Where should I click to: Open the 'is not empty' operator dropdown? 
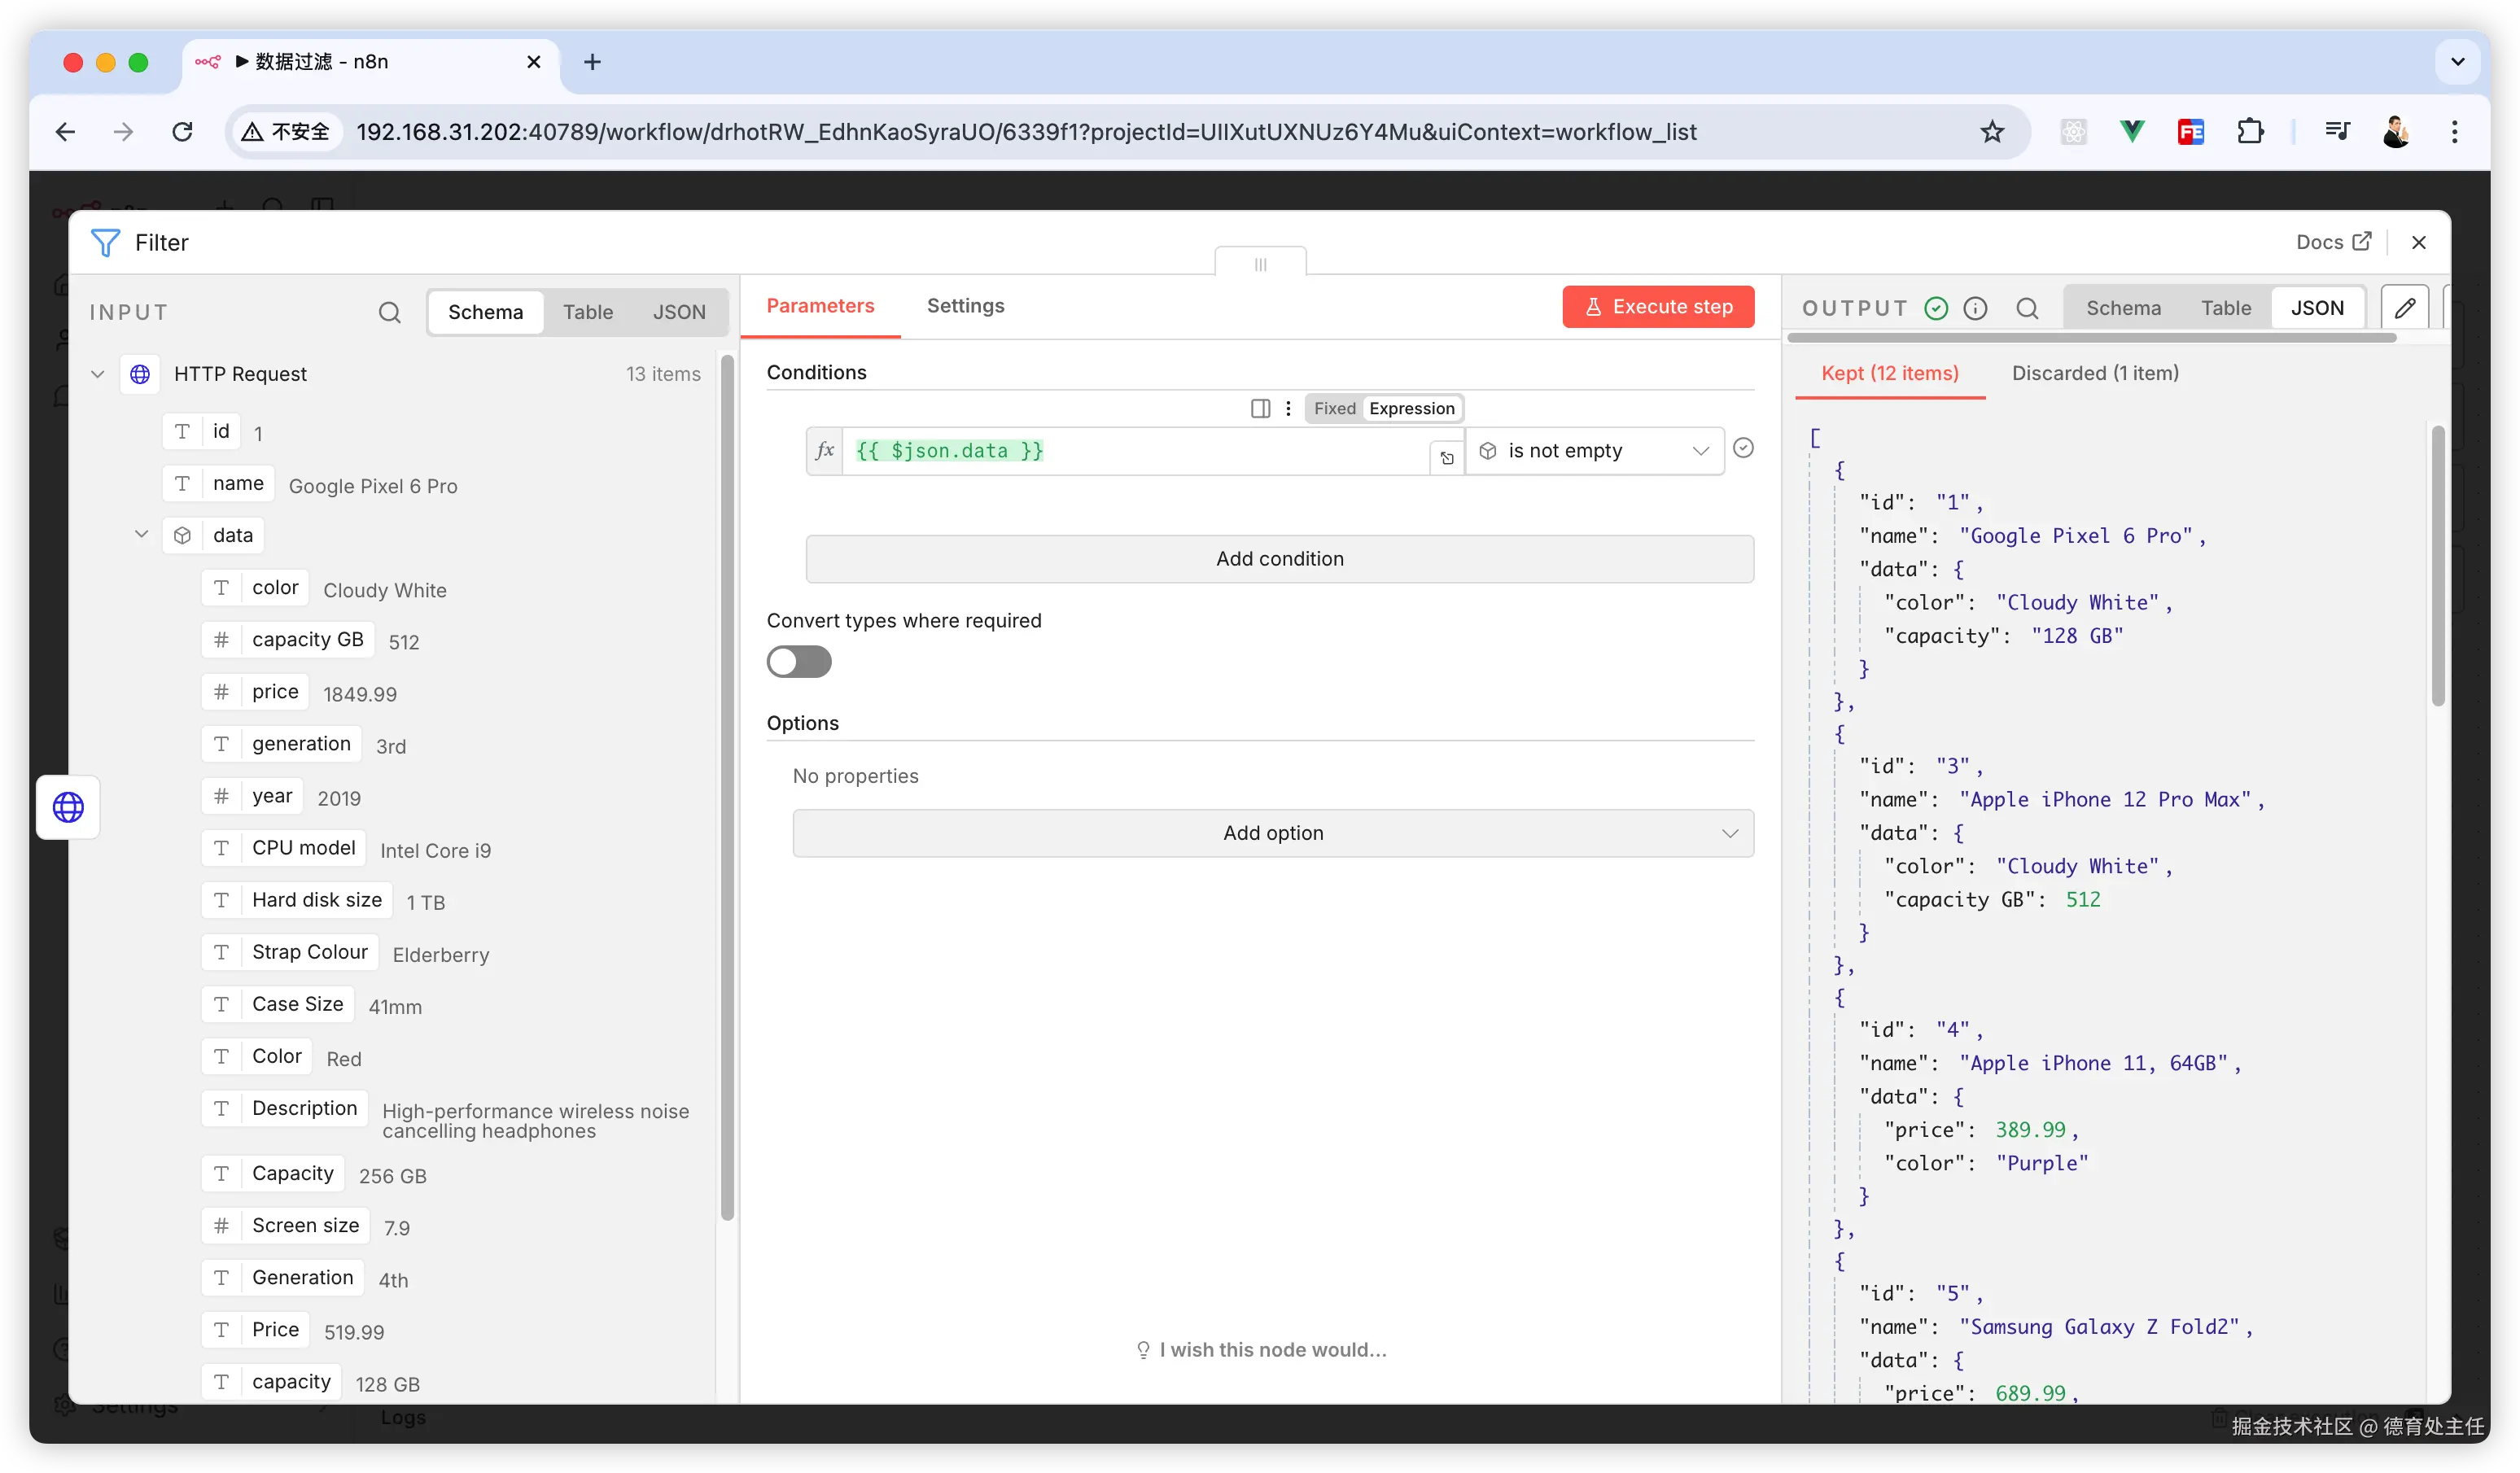pyautogui.click(x=1594, y=451)
